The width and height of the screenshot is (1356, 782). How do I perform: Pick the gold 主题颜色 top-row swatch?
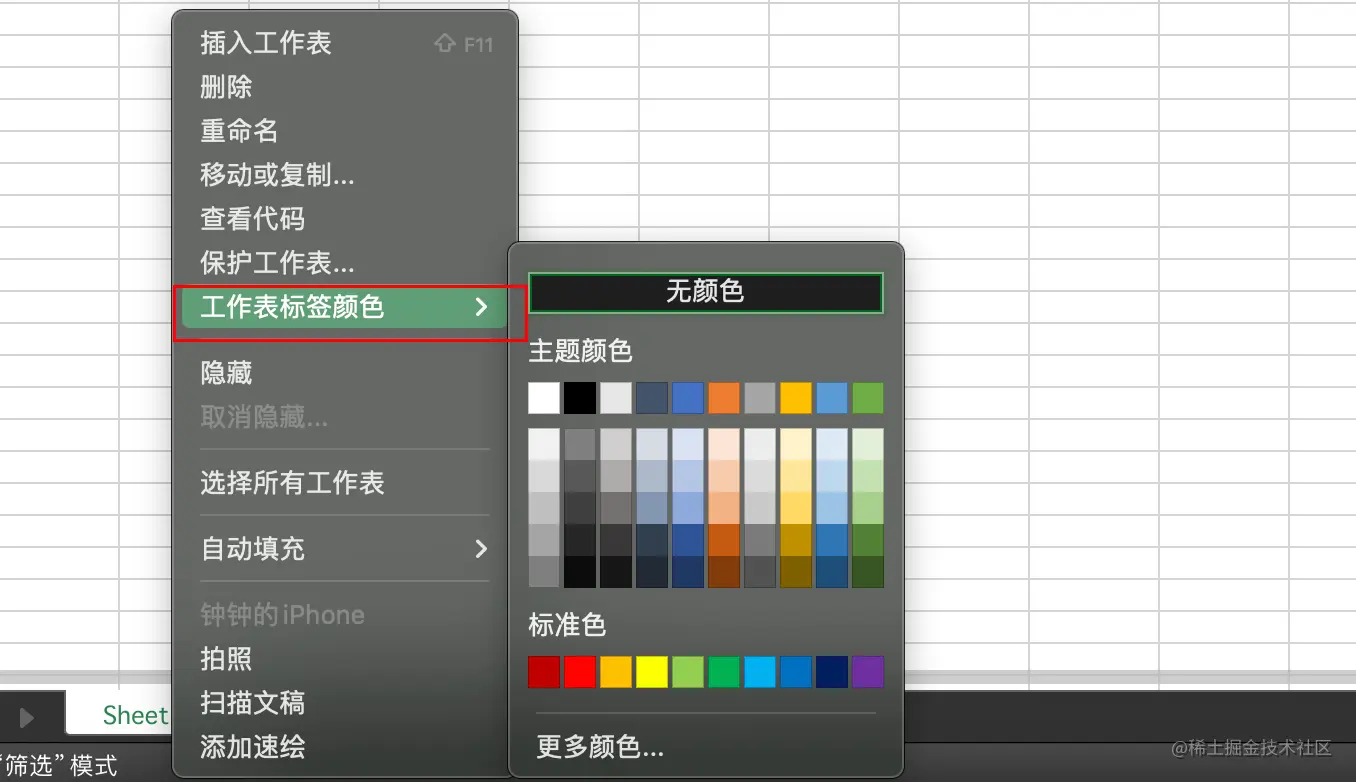coord(796,398)
